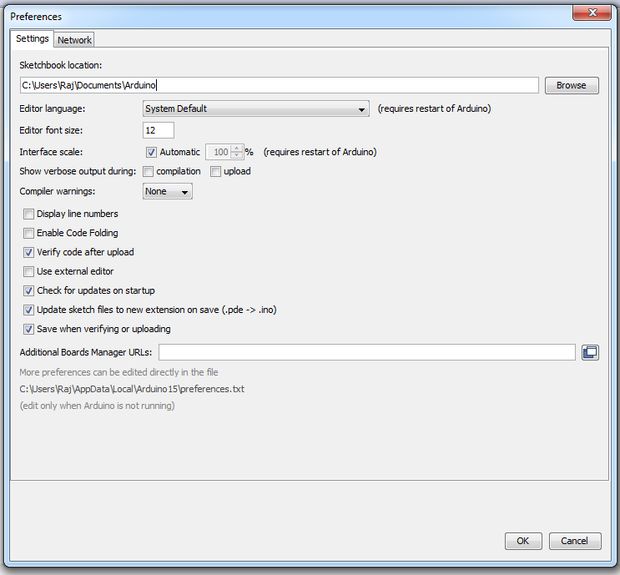Toggle Update sketch files to new extension
620x575 pixels.
[28, 310]
